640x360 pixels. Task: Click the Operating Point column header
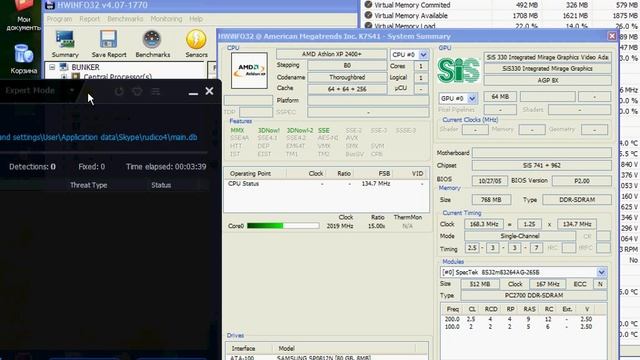tap(250, 173)
